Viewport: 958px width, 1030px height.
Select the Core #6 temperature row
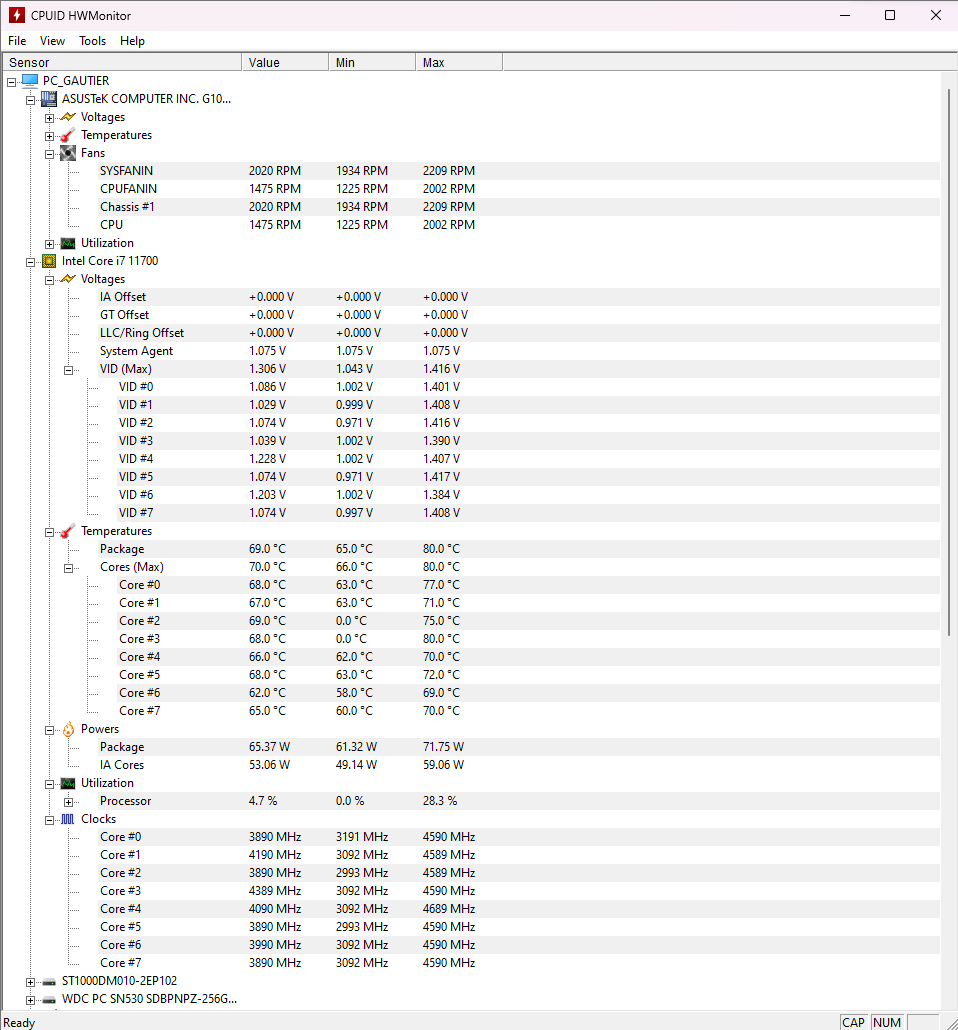coord(529,693)
